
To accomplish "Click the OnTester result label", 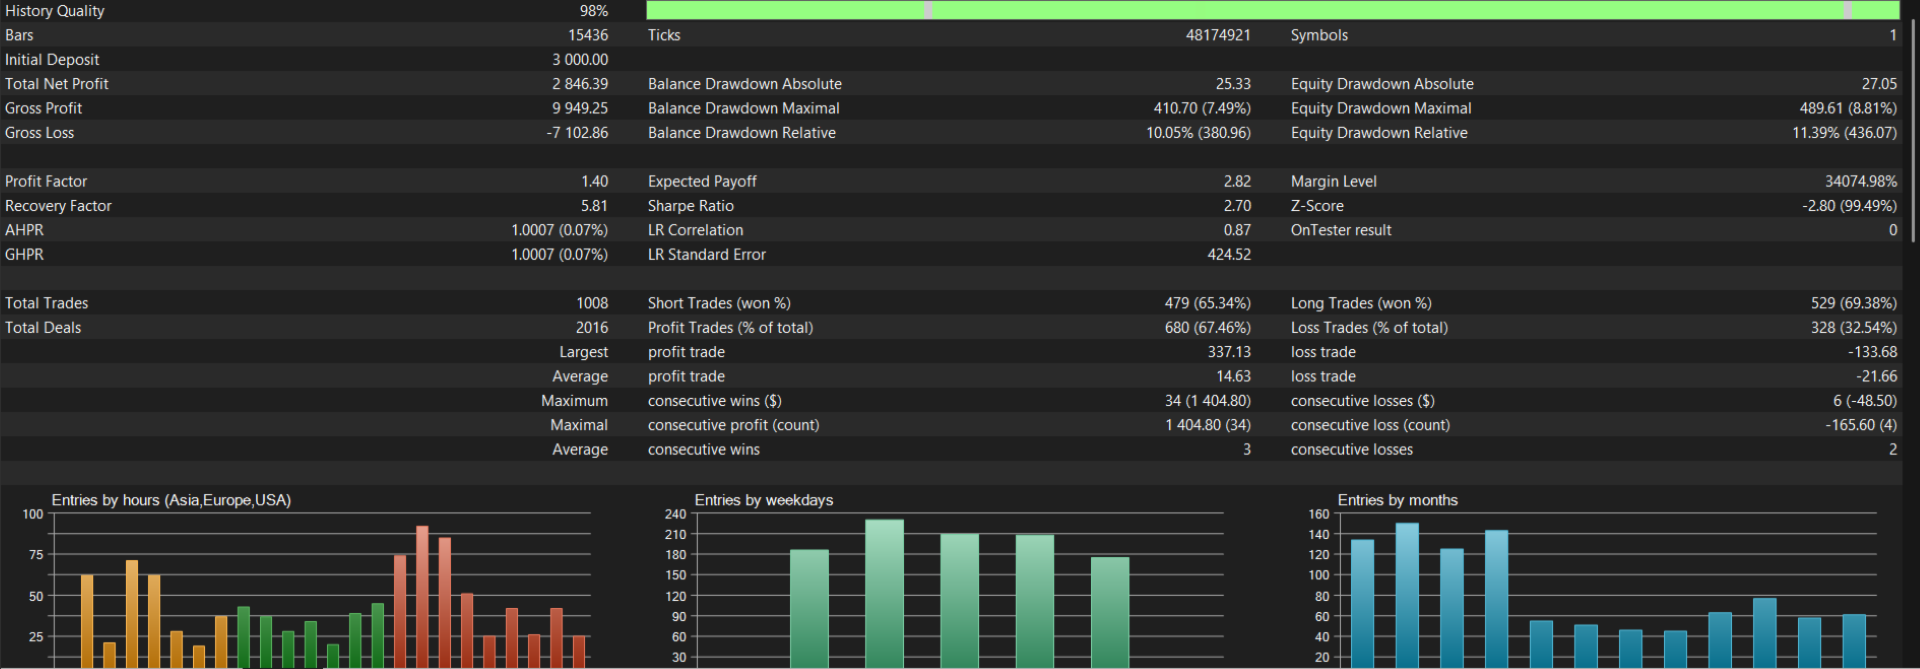I will pyautogui.click(x=1340, y=230).
